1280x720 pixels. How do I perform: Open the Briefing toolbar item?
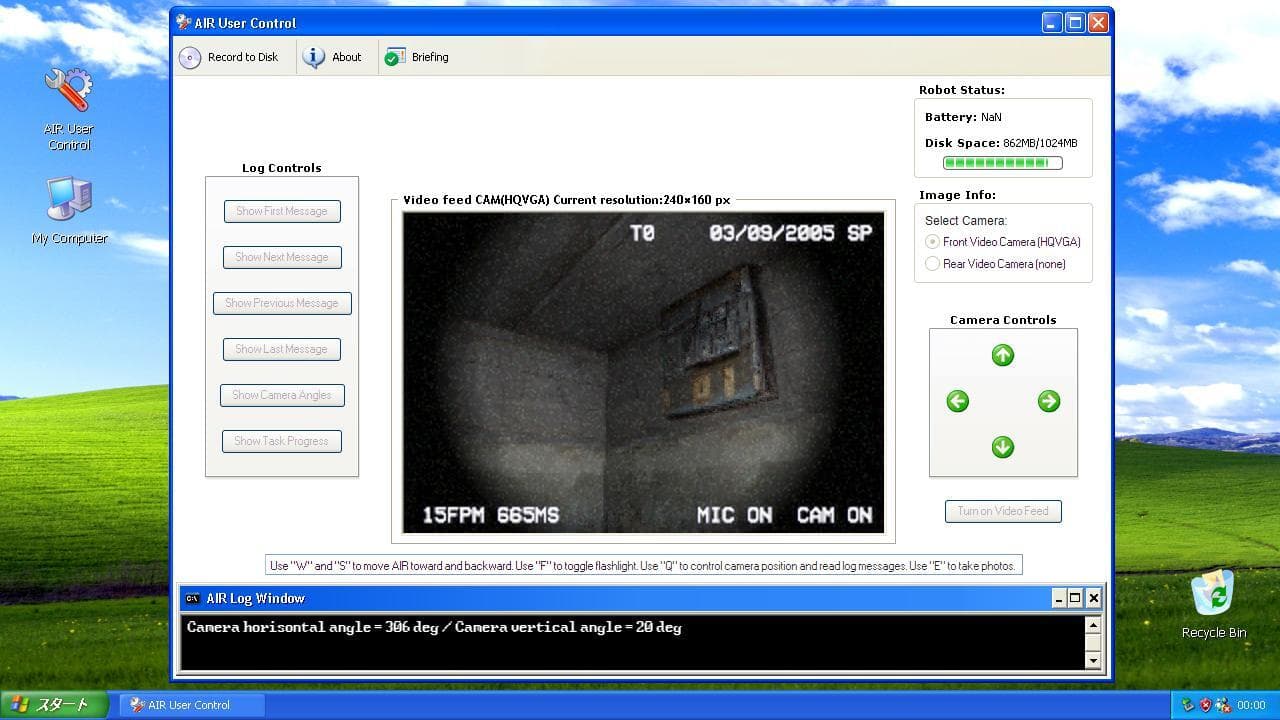(417, 57)
